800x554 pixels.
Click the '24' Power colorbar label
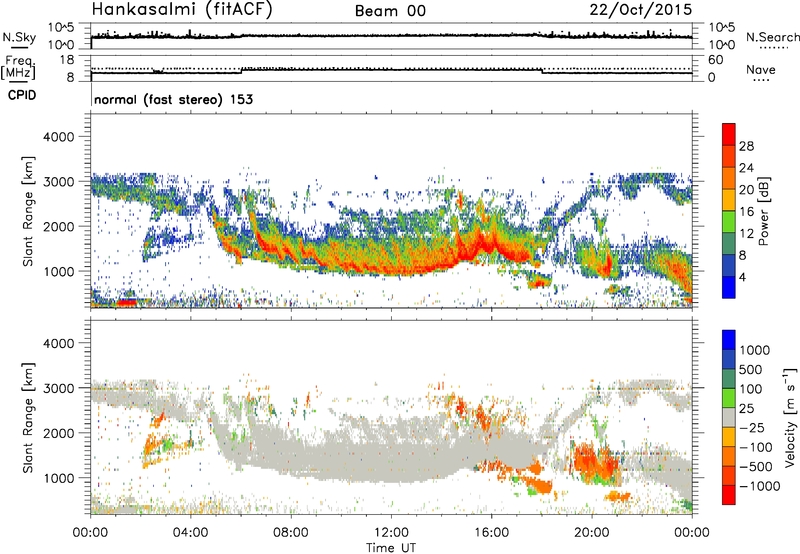(746, 168)
